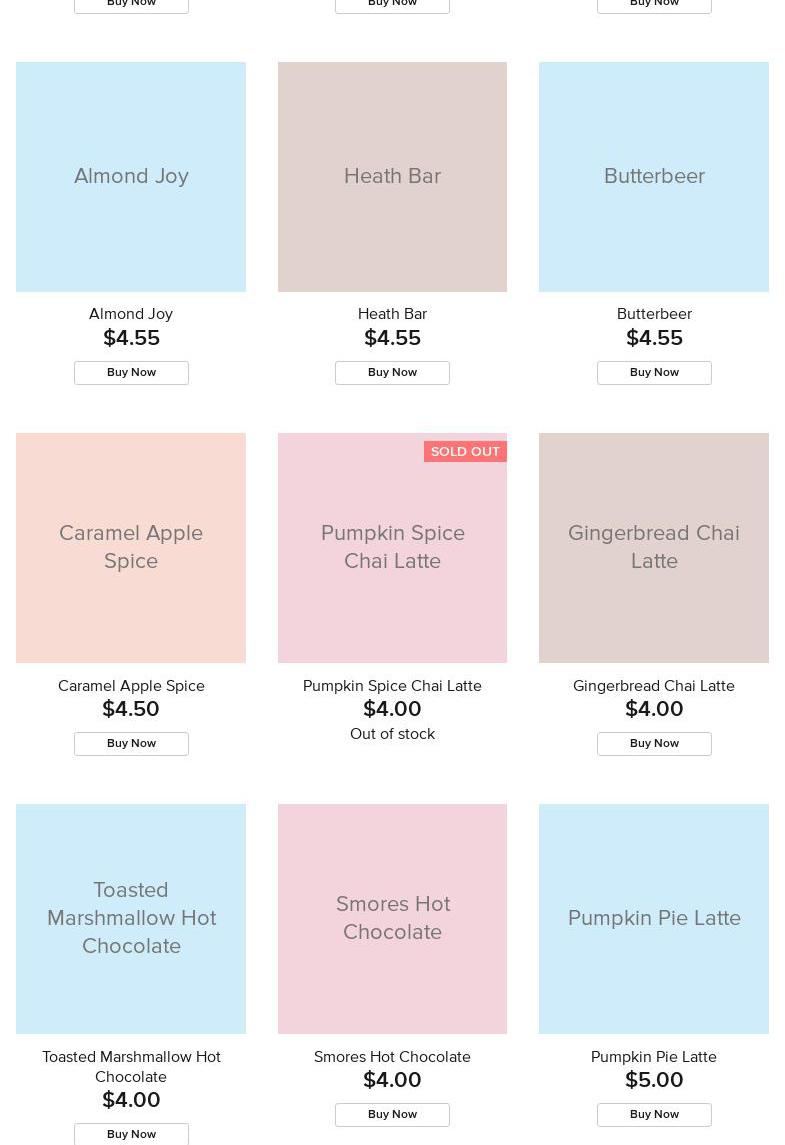
Task: Open the Pumpkin Spice Chai Latte title link
Action: pyautogui.click(x=392, y=686)
